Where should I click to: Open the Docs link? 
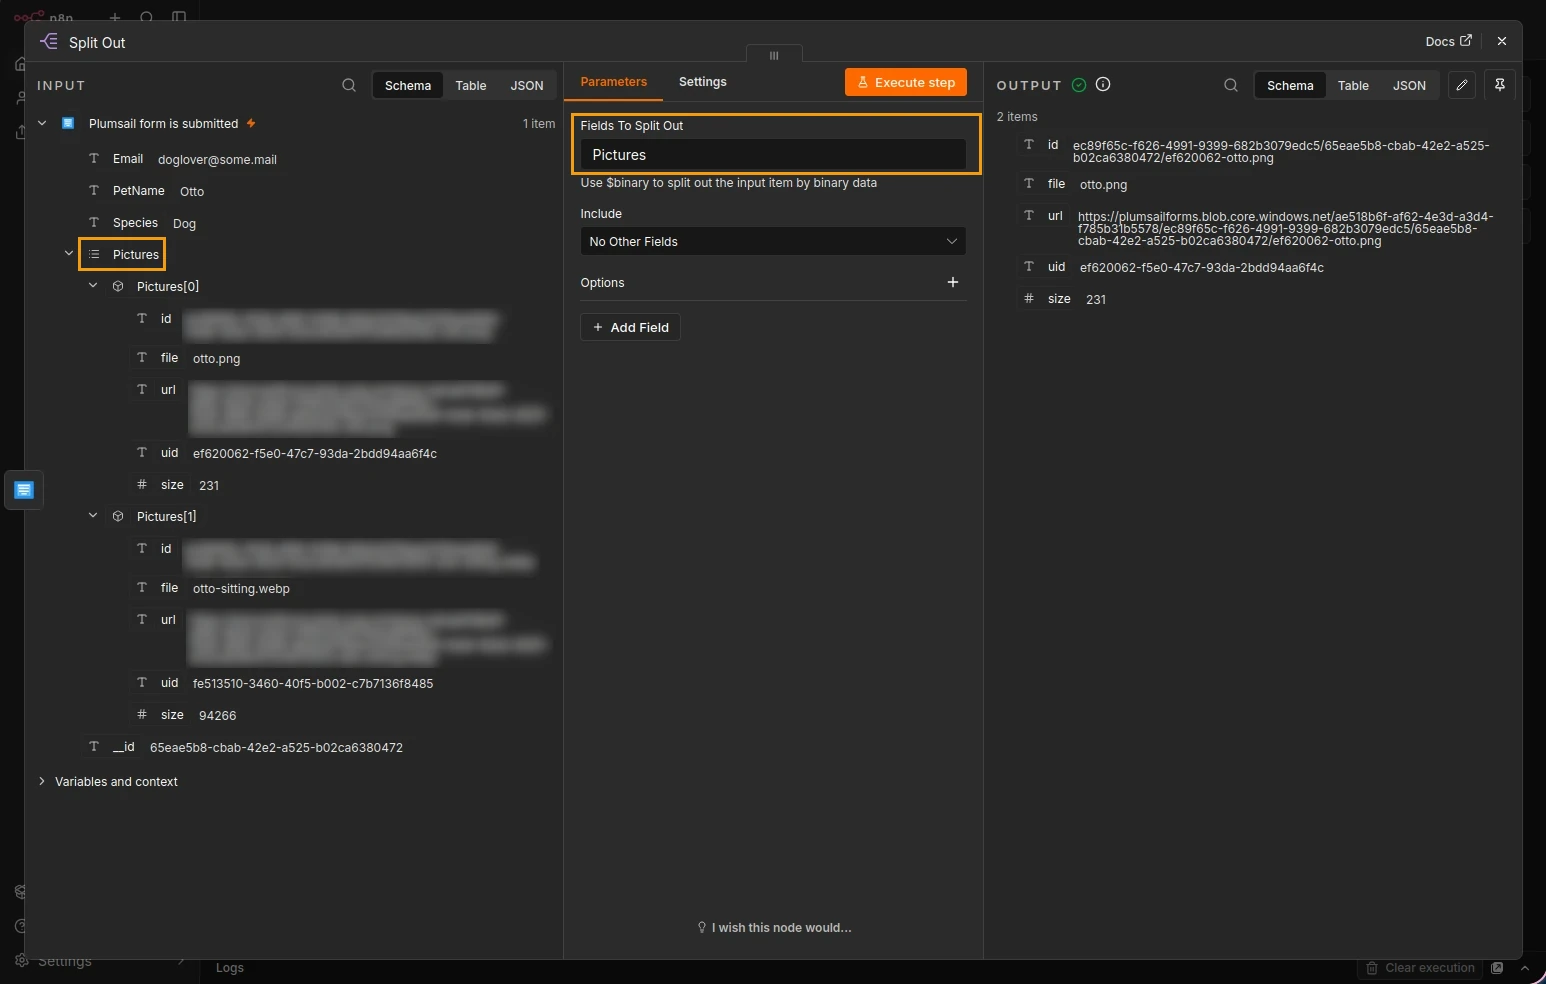coord(1448,41)
